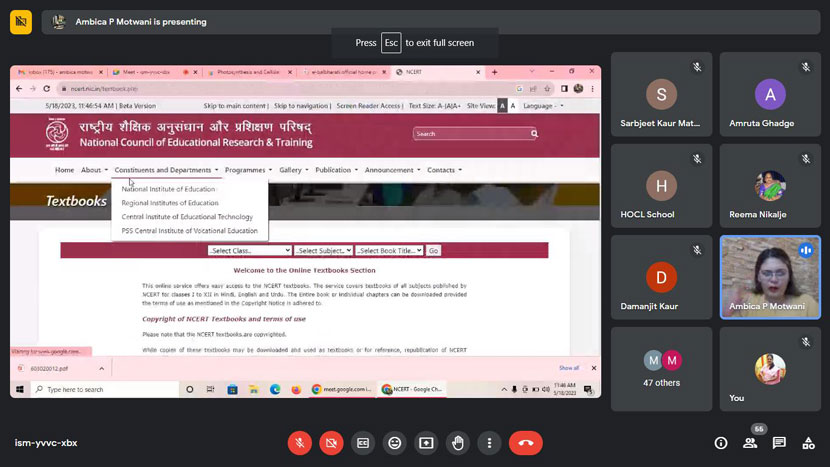Open Microsoft Edge from taskbar
Image resolution: width=830 pixels, height=467 pixels.
275,389
